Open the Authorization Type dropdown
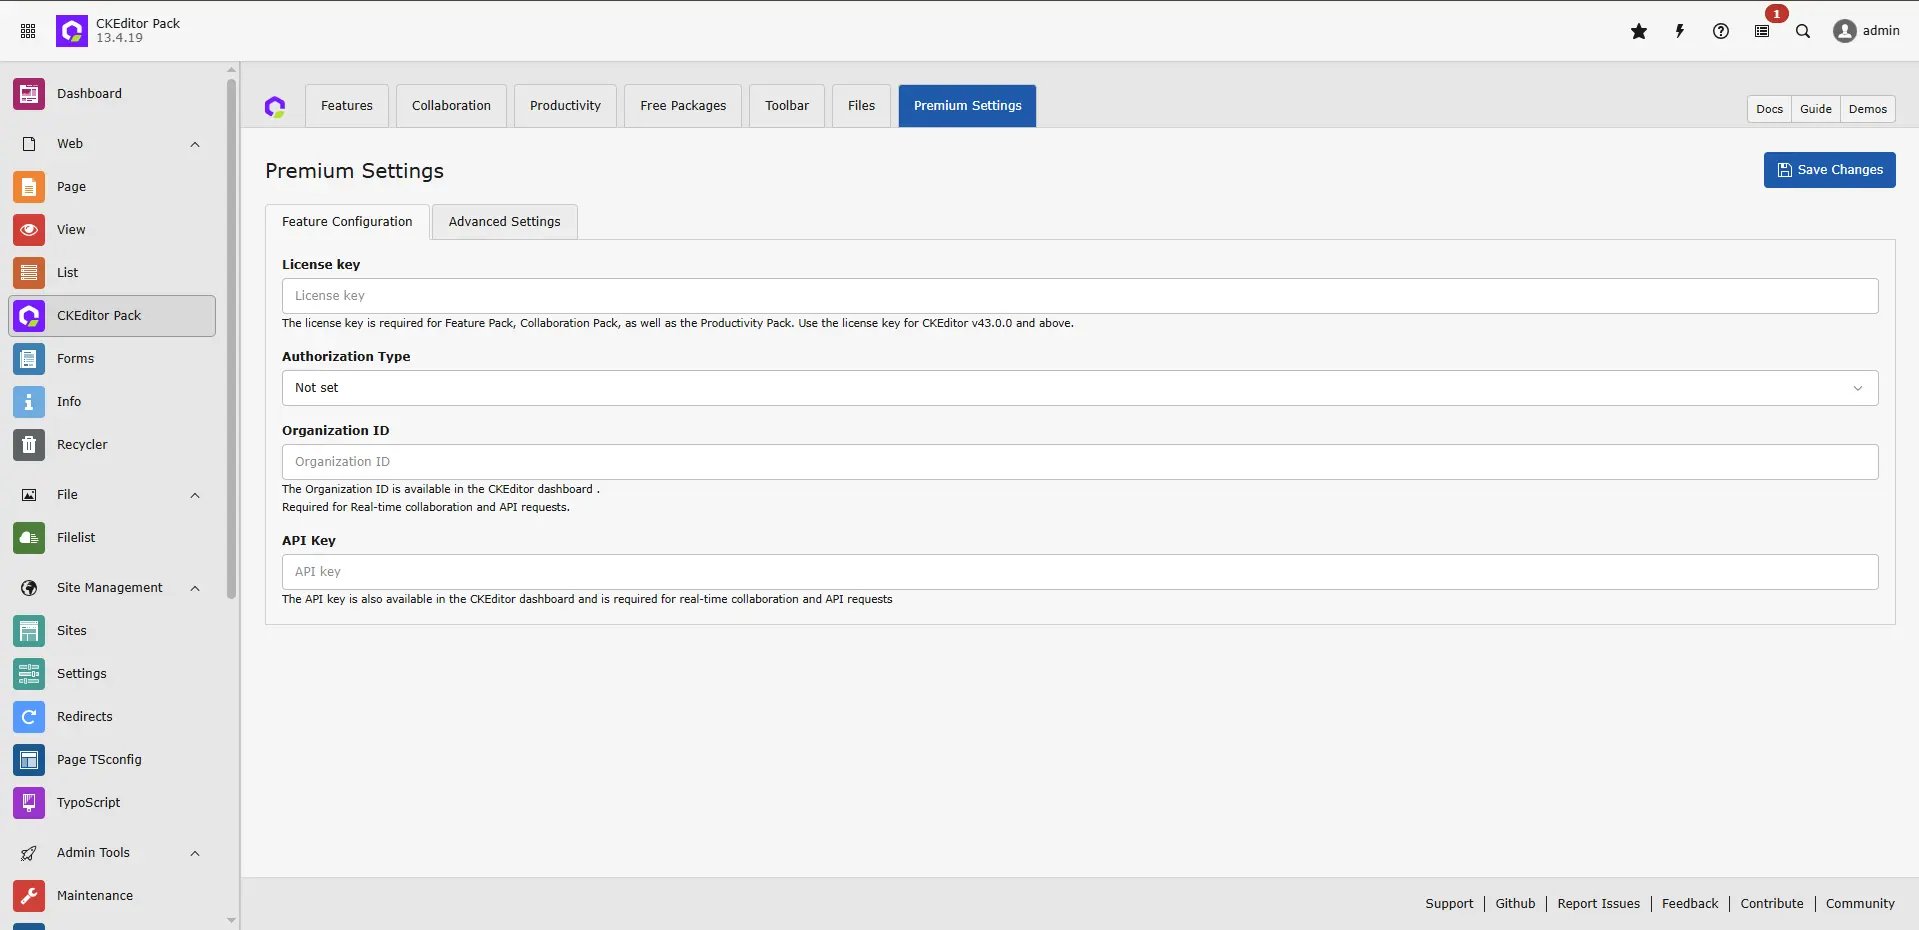 (x=1080, y=388)
